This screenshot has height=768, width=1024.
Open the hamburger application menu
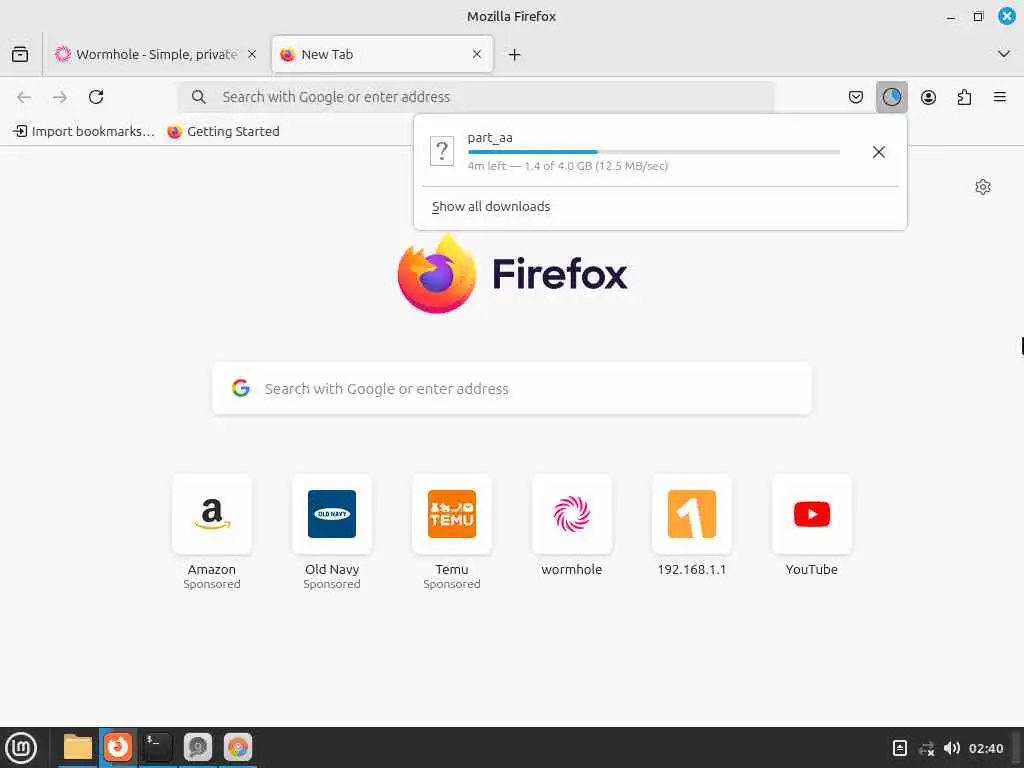[1000, 97]
